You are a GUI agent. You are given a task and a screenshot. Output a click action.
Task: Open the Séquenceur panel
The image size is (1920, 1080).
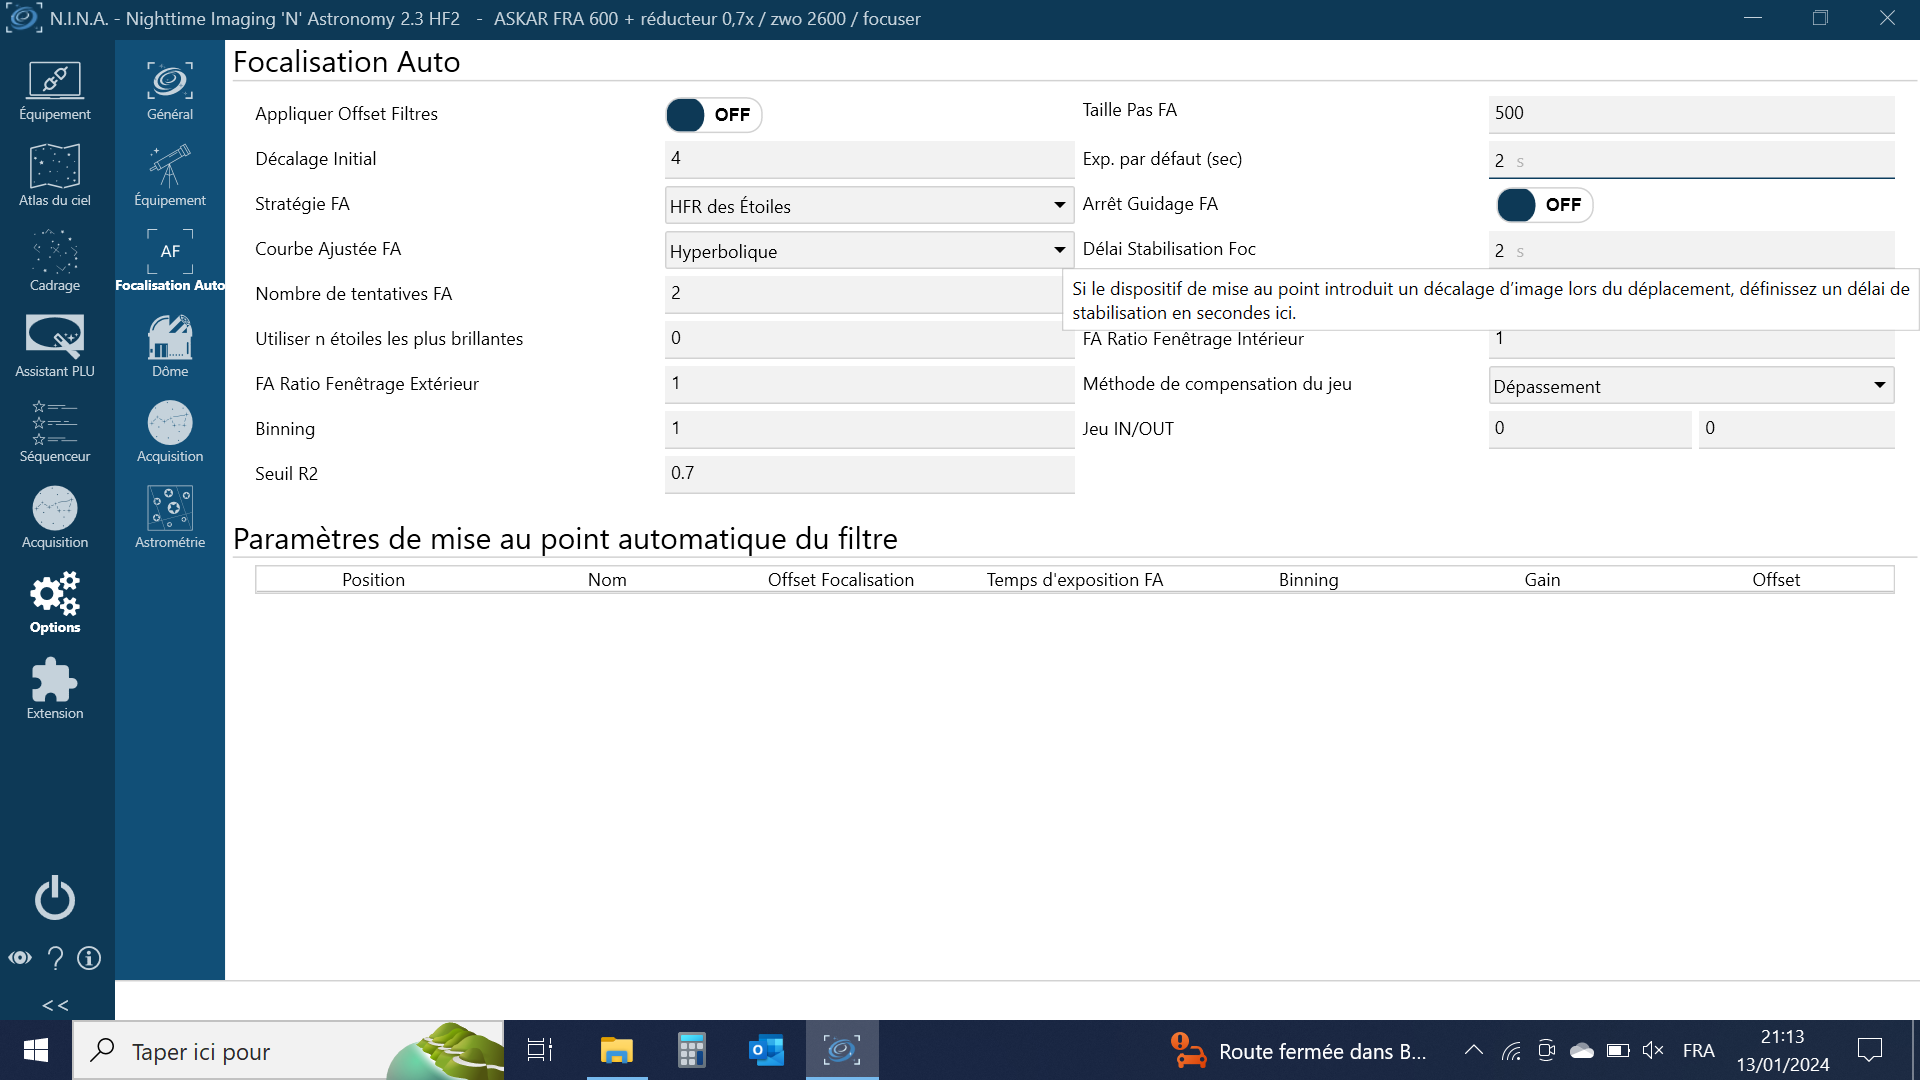pyautogui.click(x=55, y=431)
